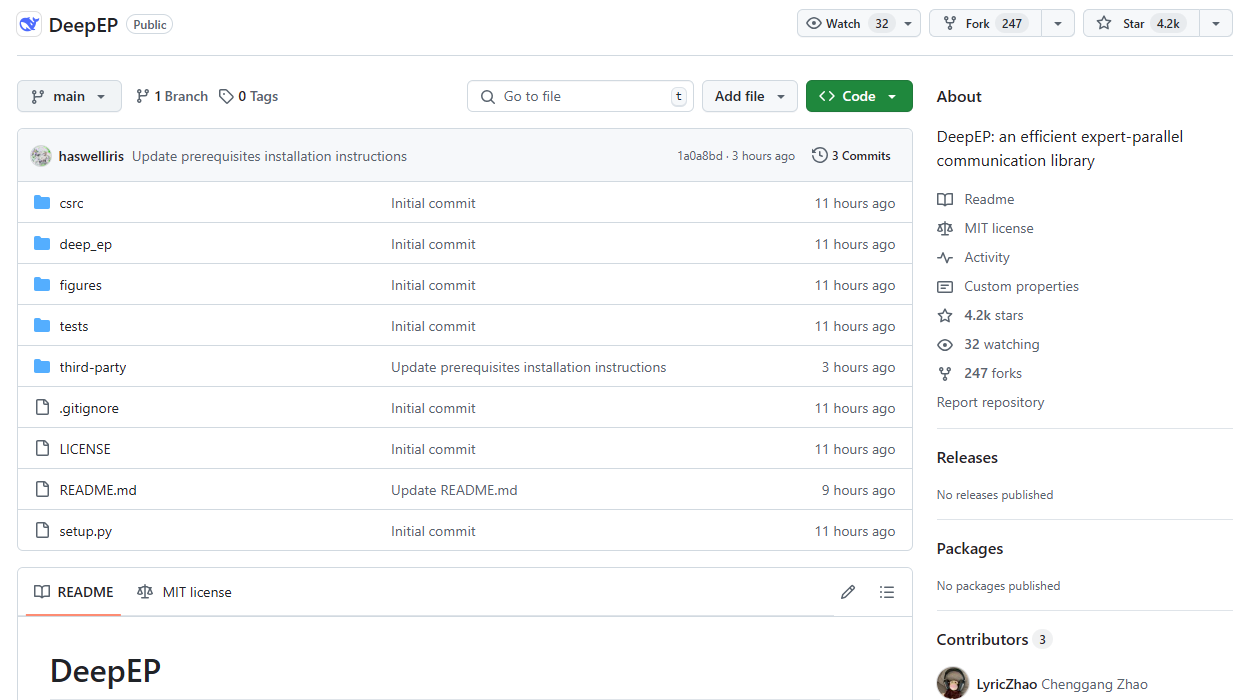Open the Packages section heading link

tap(970, 548)
